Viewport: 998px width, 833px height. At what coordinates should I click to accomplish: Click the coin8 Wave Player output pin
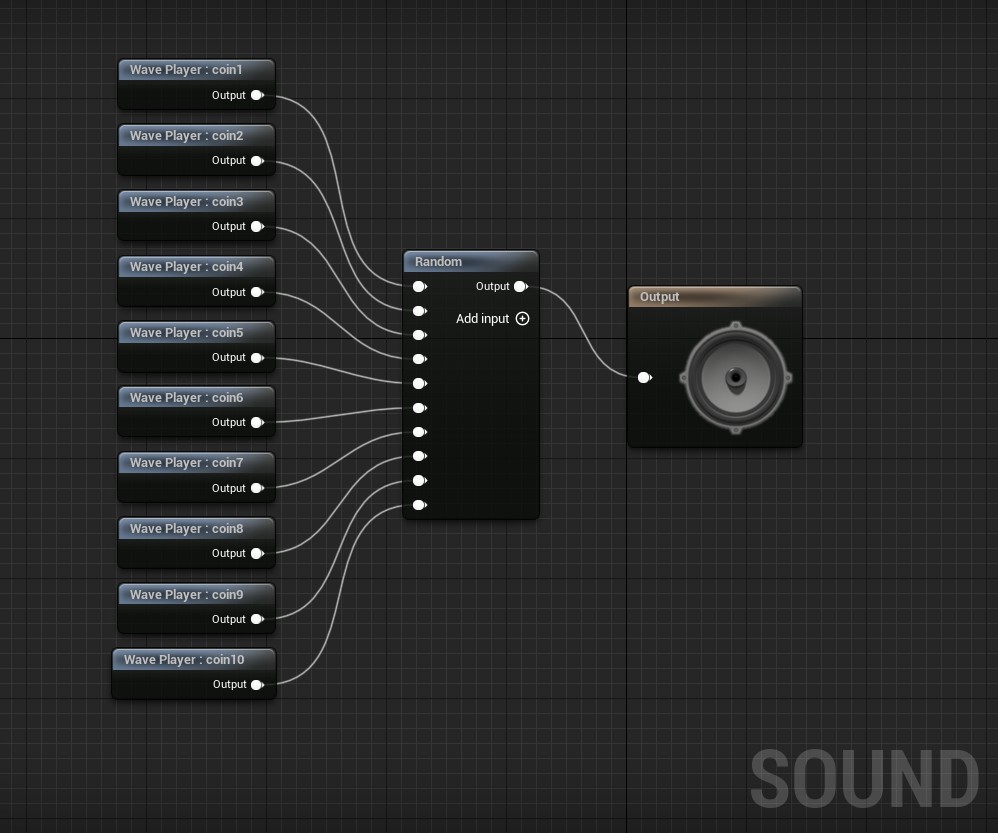tap(257, 554)
